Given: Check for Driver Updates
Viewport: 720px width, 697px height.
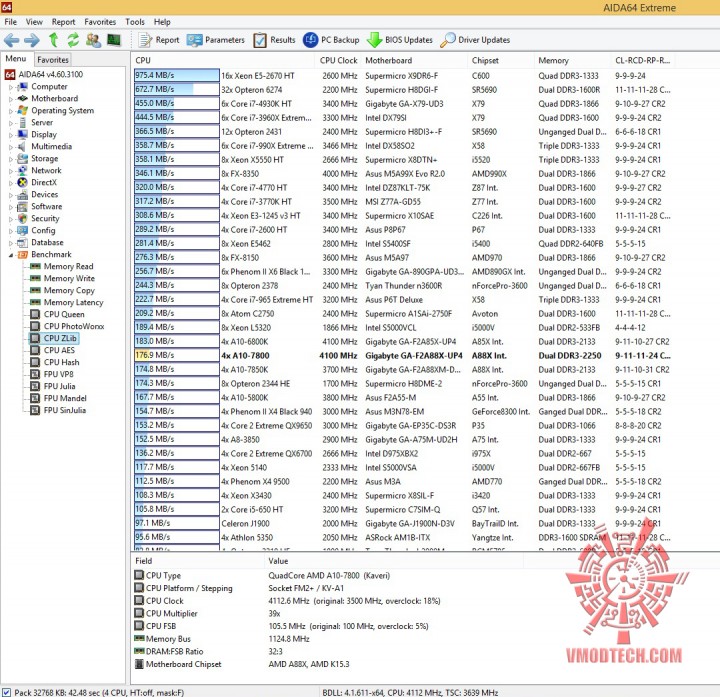Looking at the screenshot, I should click(x=475, y=40).
